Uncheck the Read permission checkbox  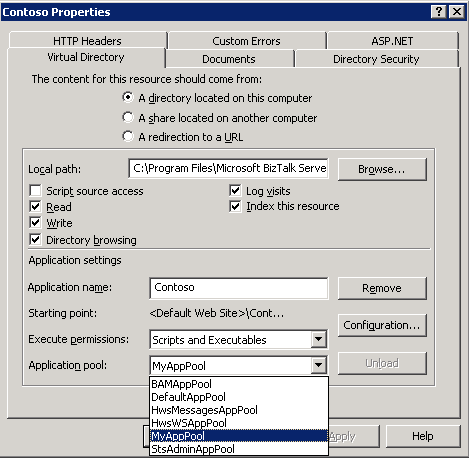coord(35,207)
